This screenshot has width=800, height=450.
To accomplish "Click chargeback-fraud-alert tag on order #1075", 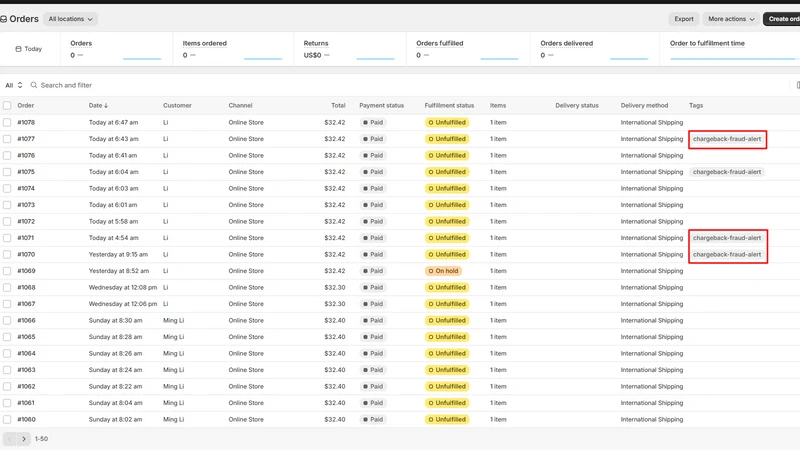I will tap(727, 172).
